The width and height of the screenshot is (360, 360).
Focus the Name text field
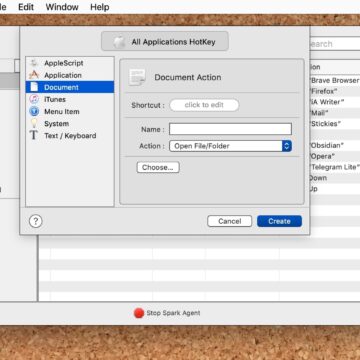[x=230, y=129]
